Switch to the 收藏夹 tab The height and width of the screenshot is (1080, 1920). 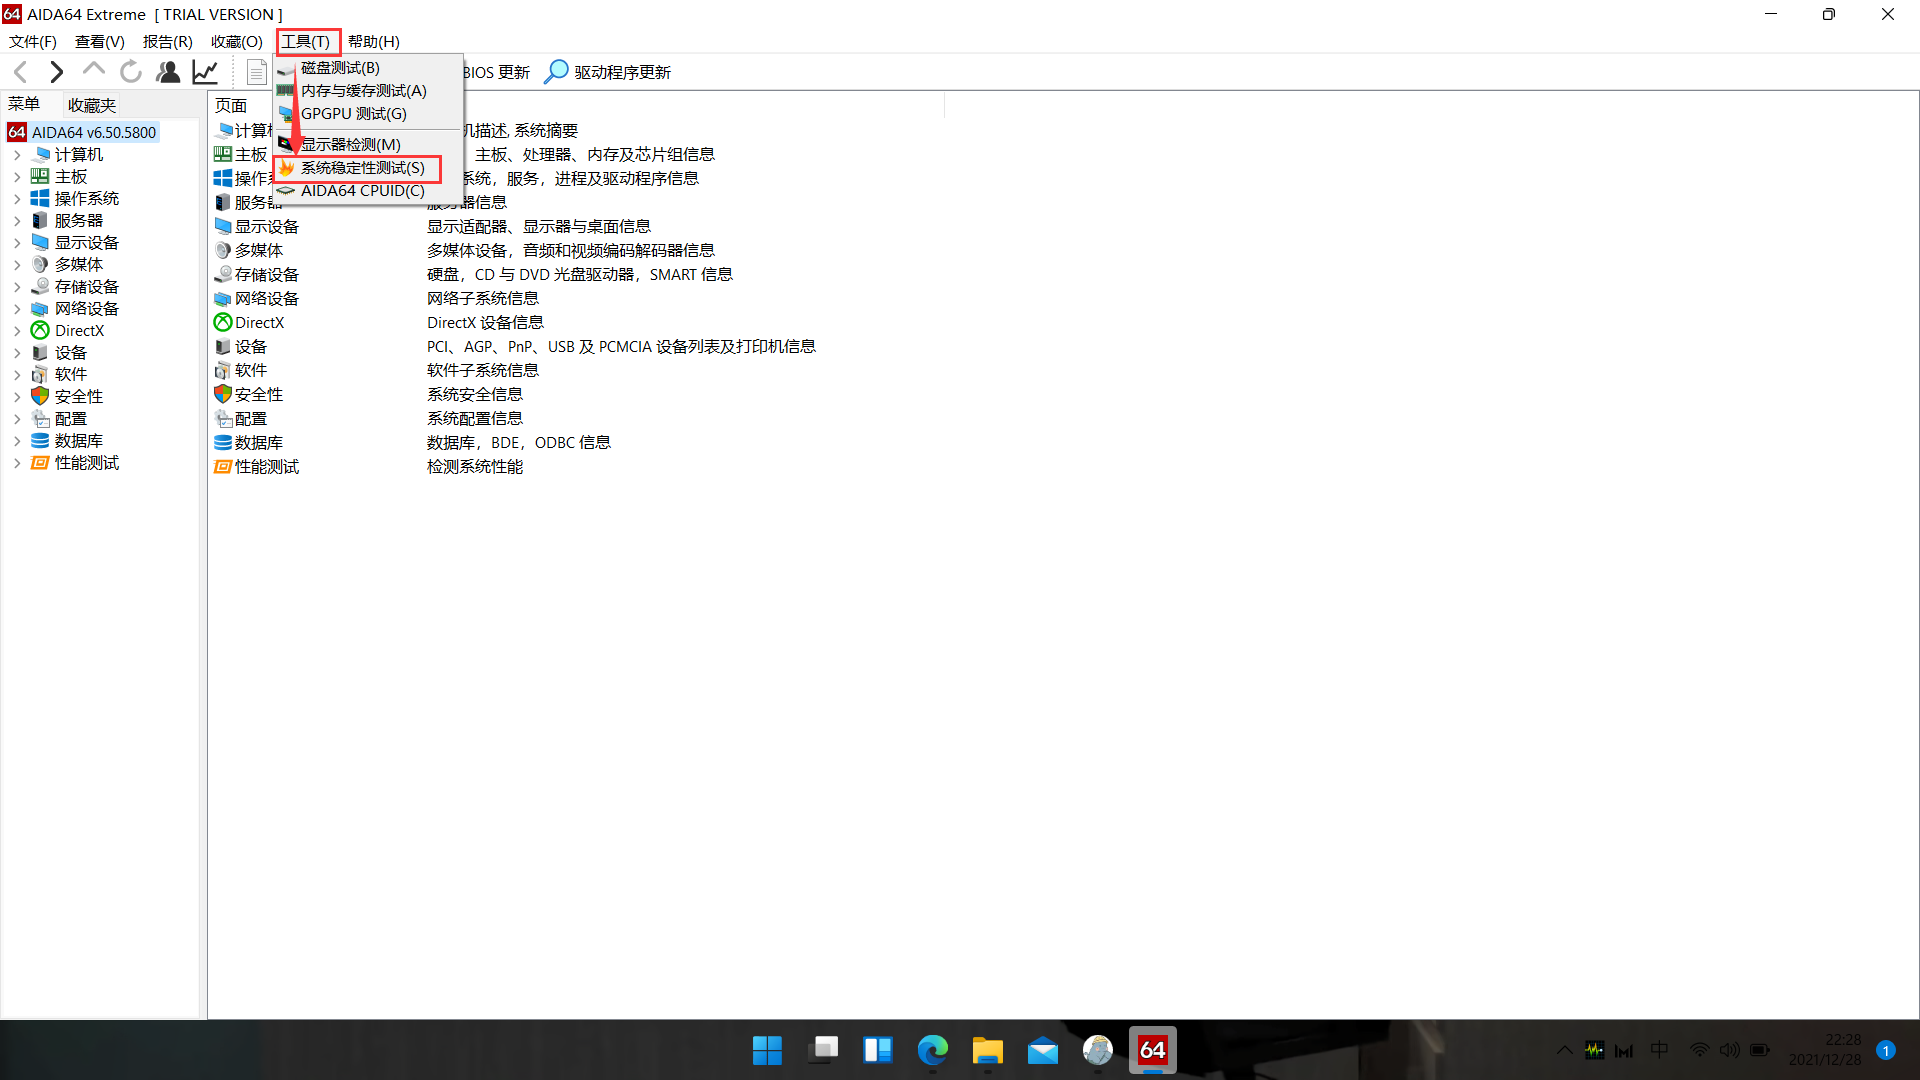pos(90,104)
